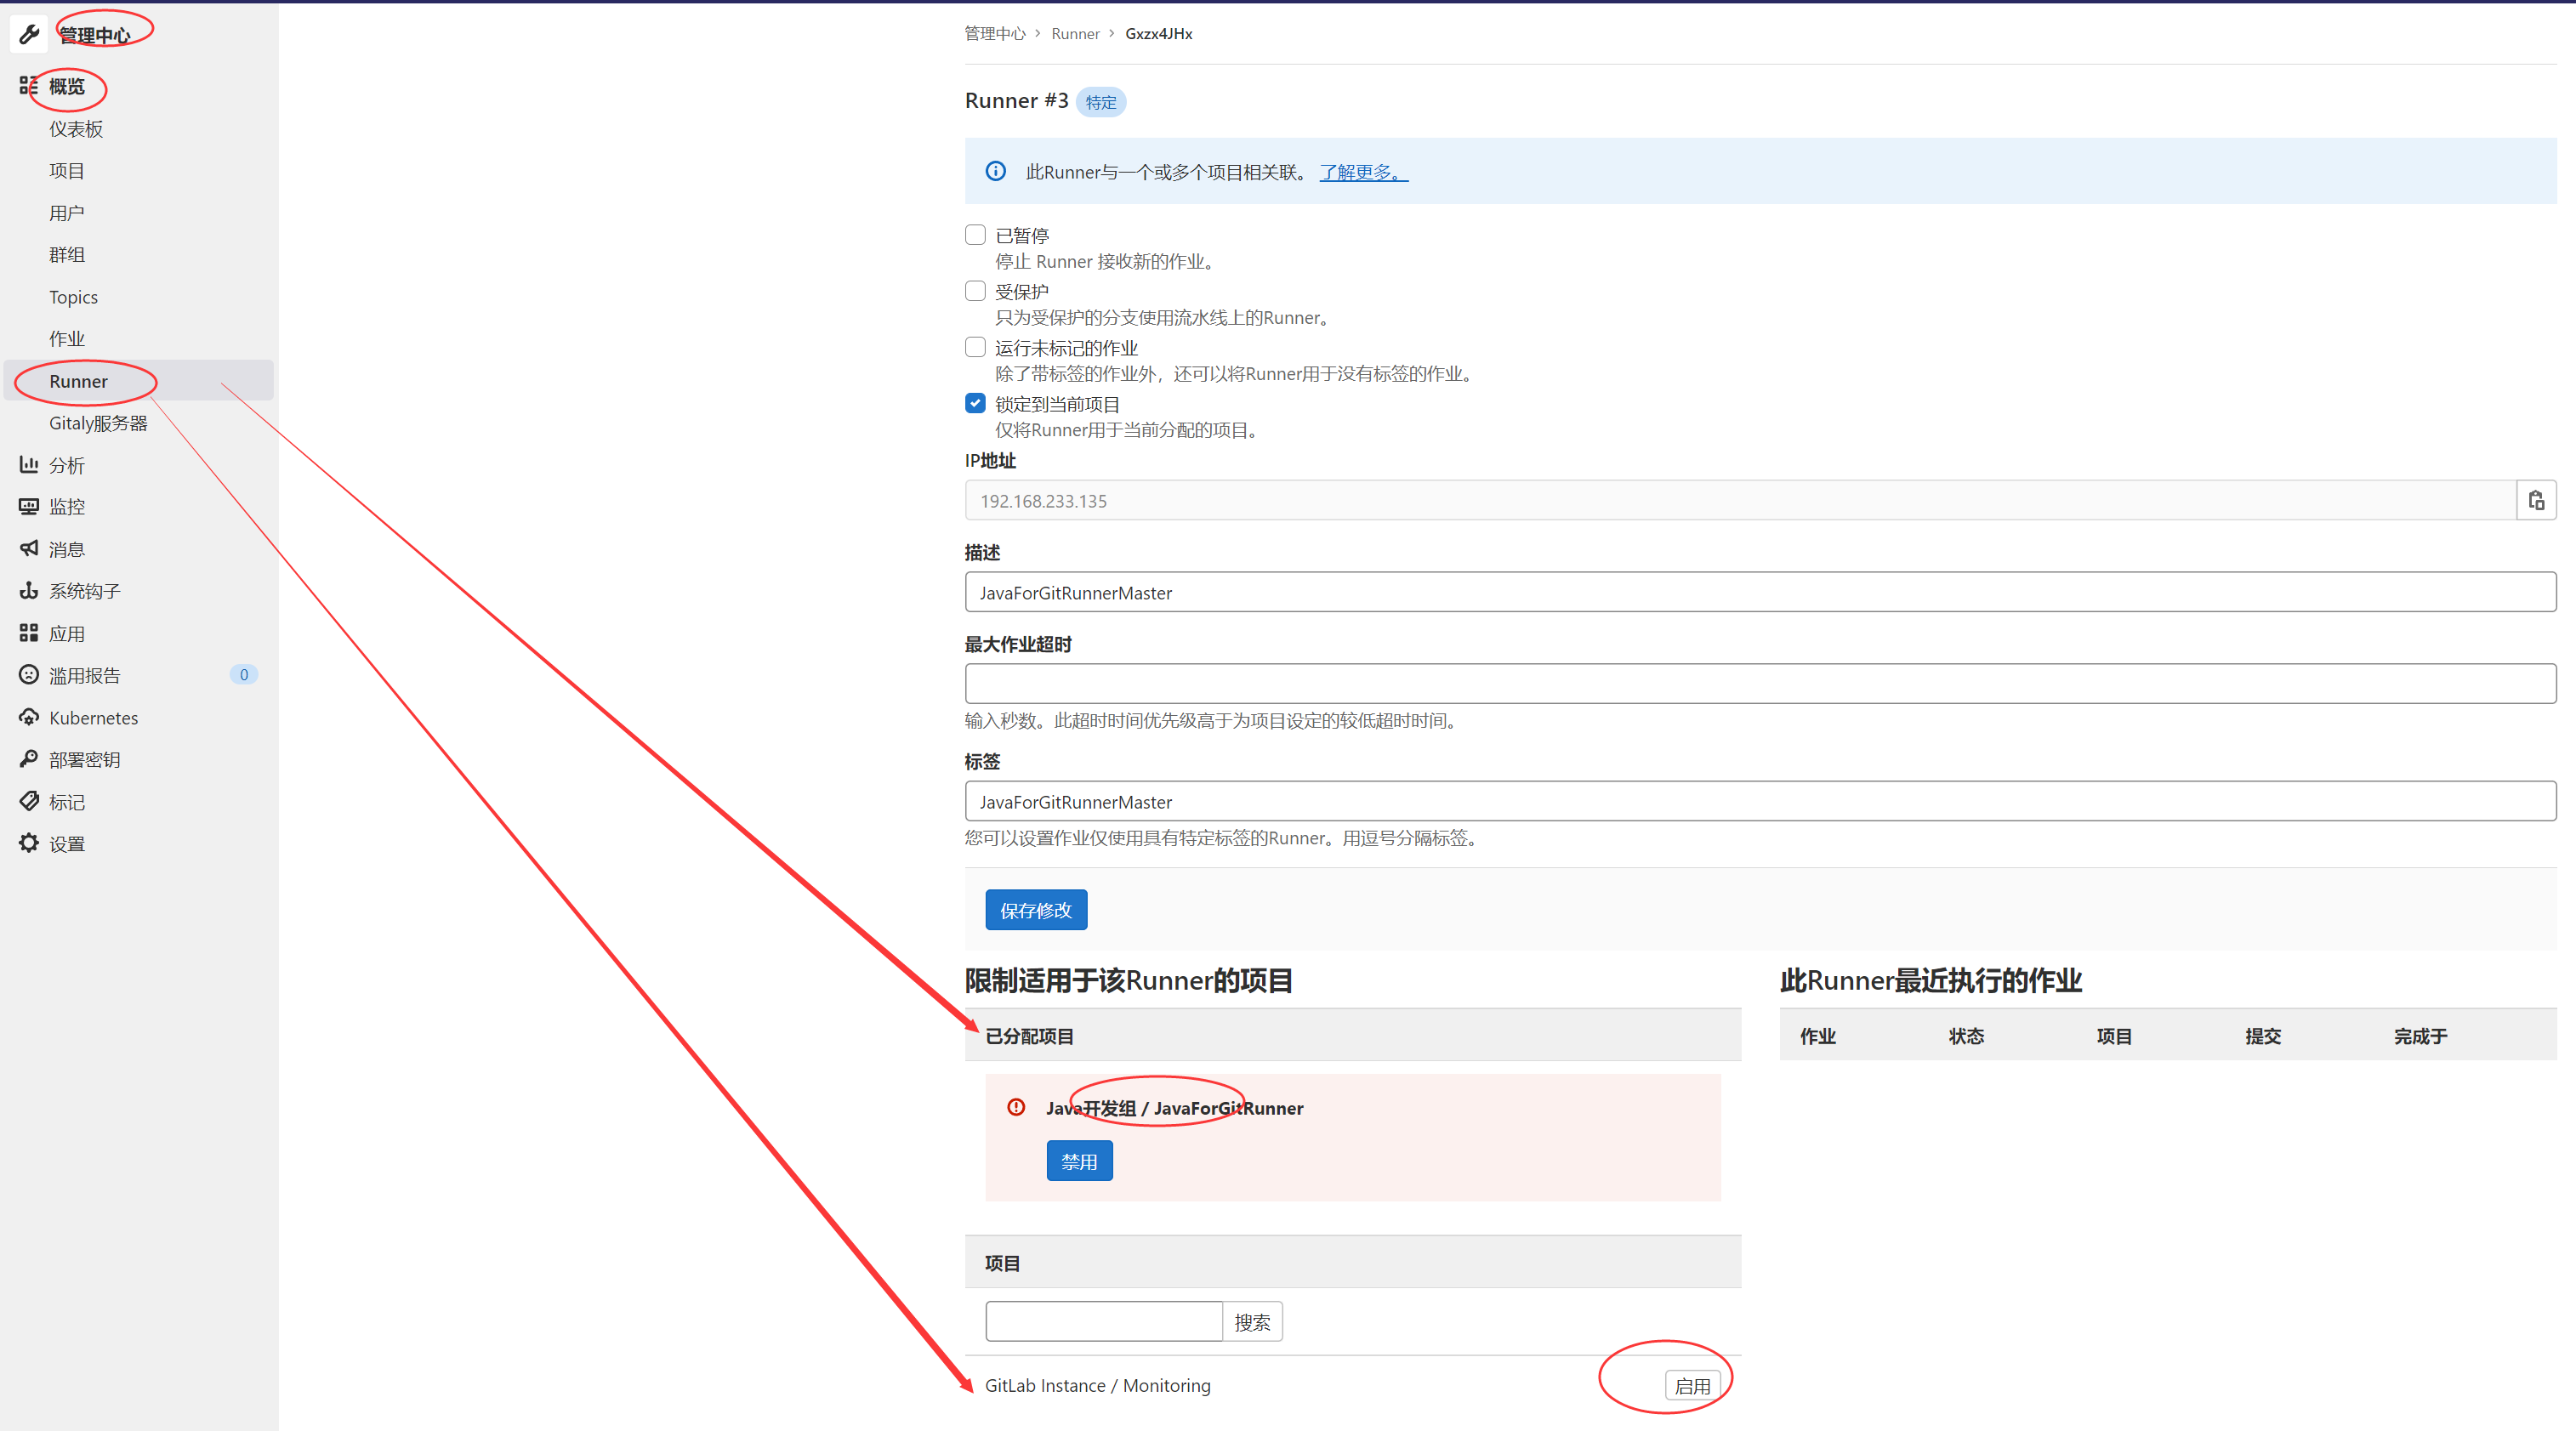Open 滥用报告 sidebar item
The height and width of the screenshot is (1431, 2576).
coord(85,675)
